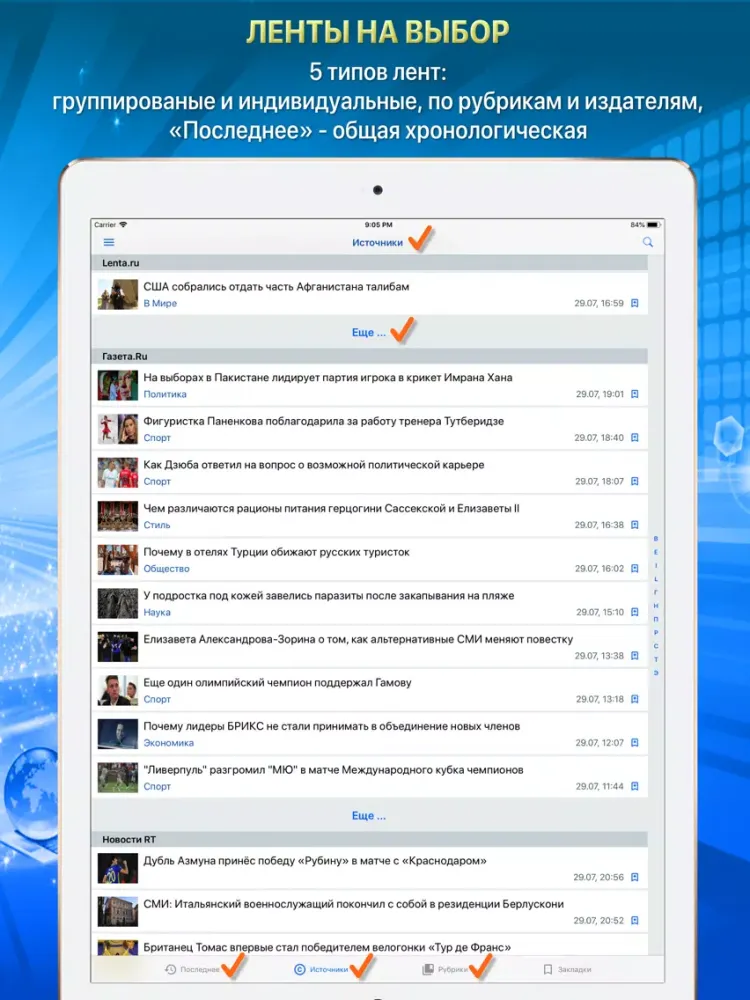This screenshot has width=750, height=1000.
Task: Open thumbnail of Пакистан выборы article
Action: [118, 385]
